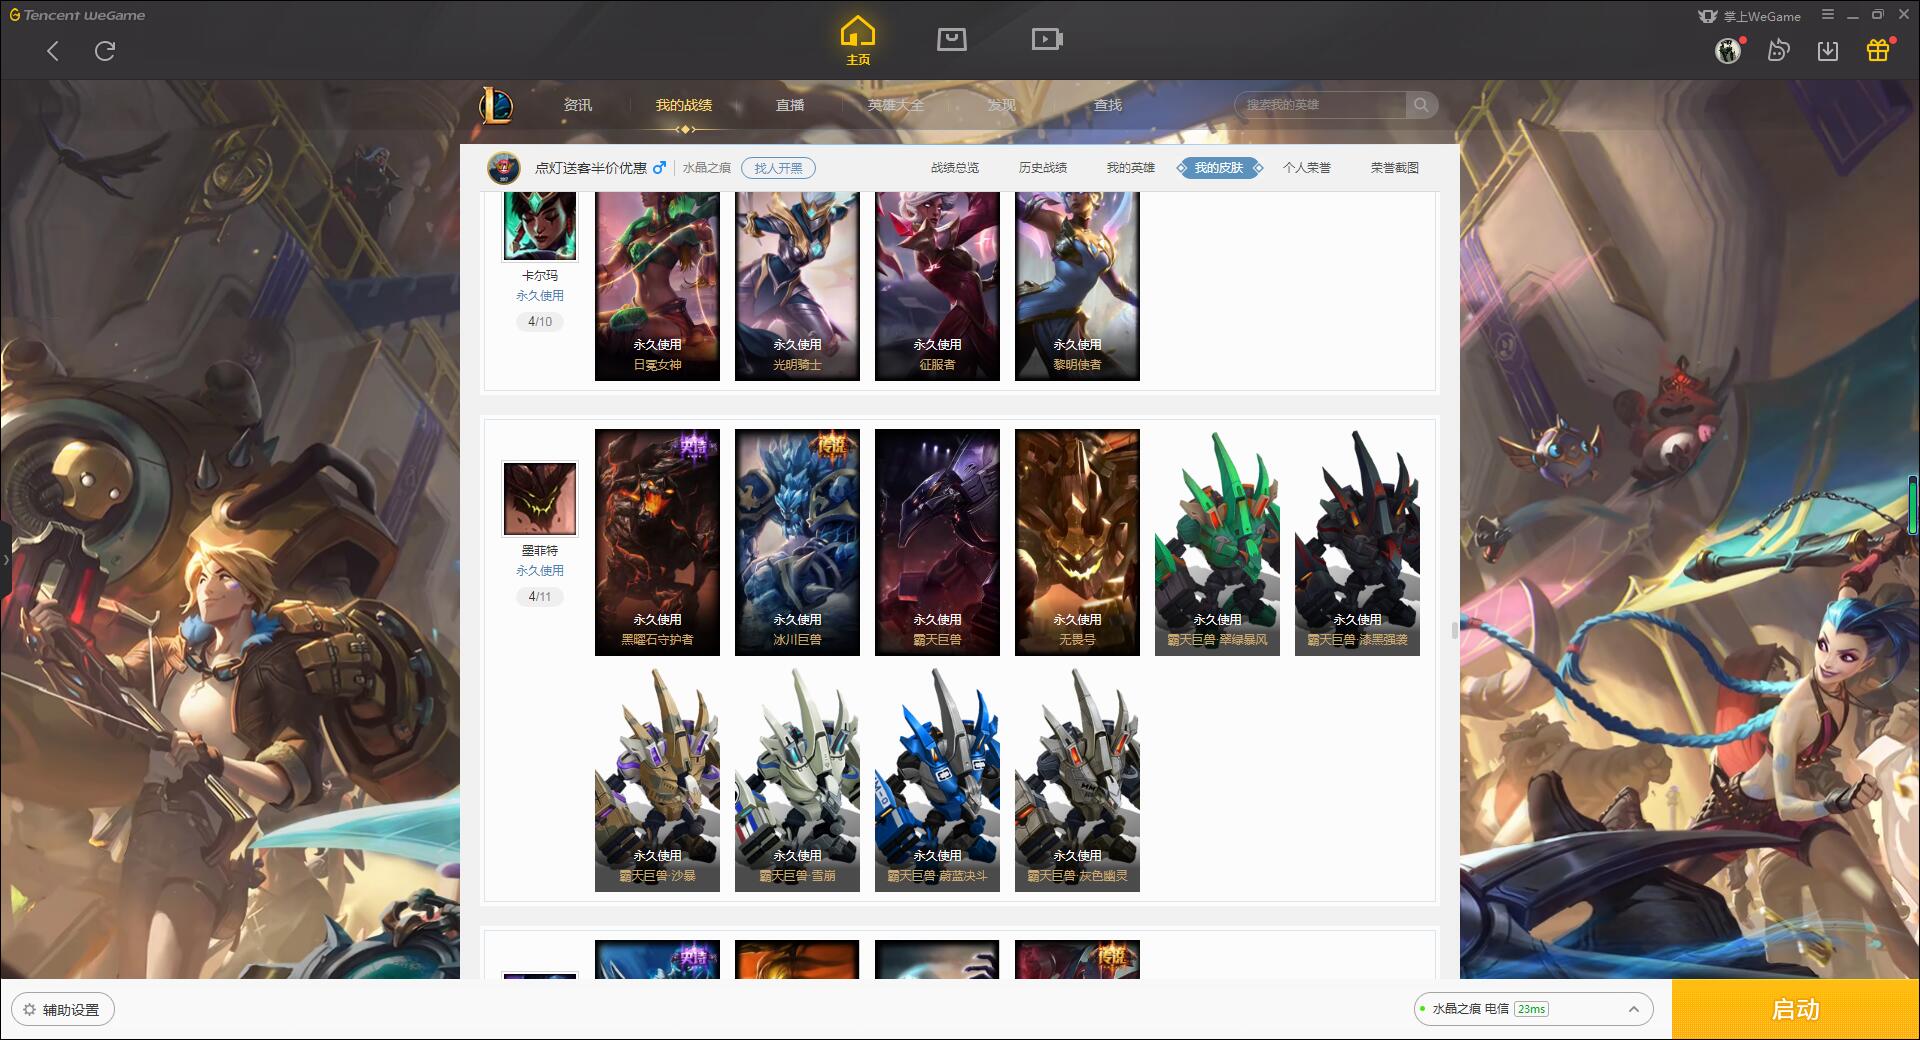
Task: Open the 我的战绩 tab
Action: point(684,105)
